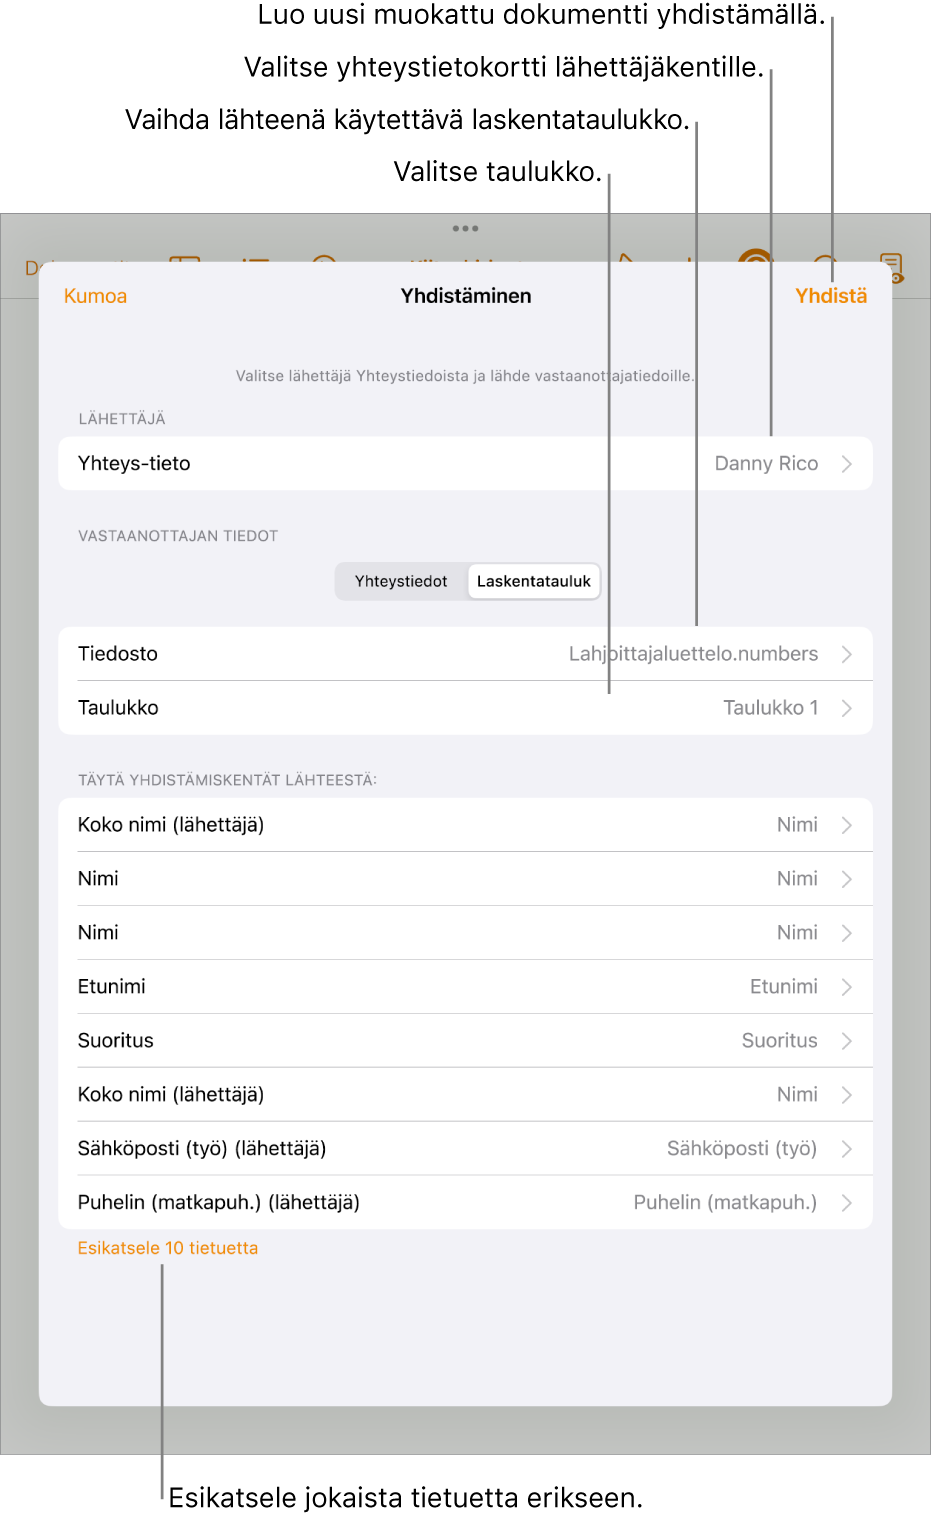
Task: Open the Suoritus merge field row
Action: 465,1041
